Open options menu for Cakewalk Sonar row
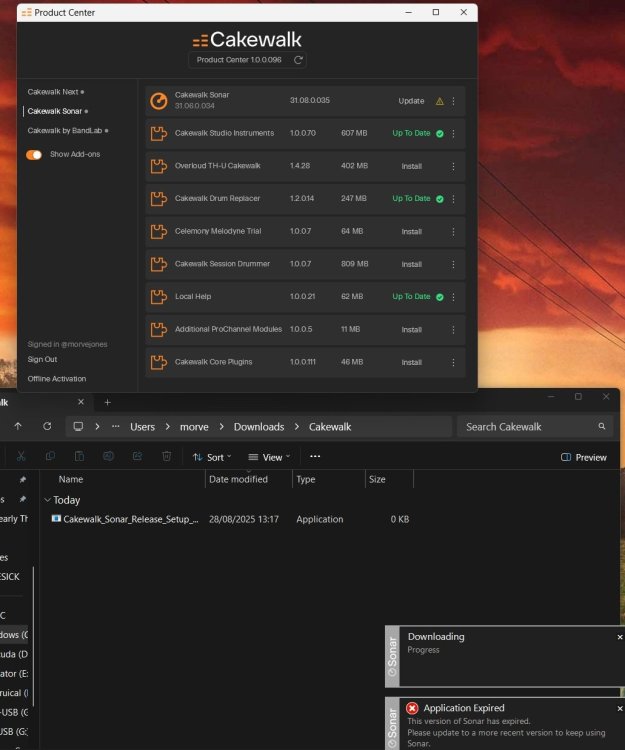 453,101
